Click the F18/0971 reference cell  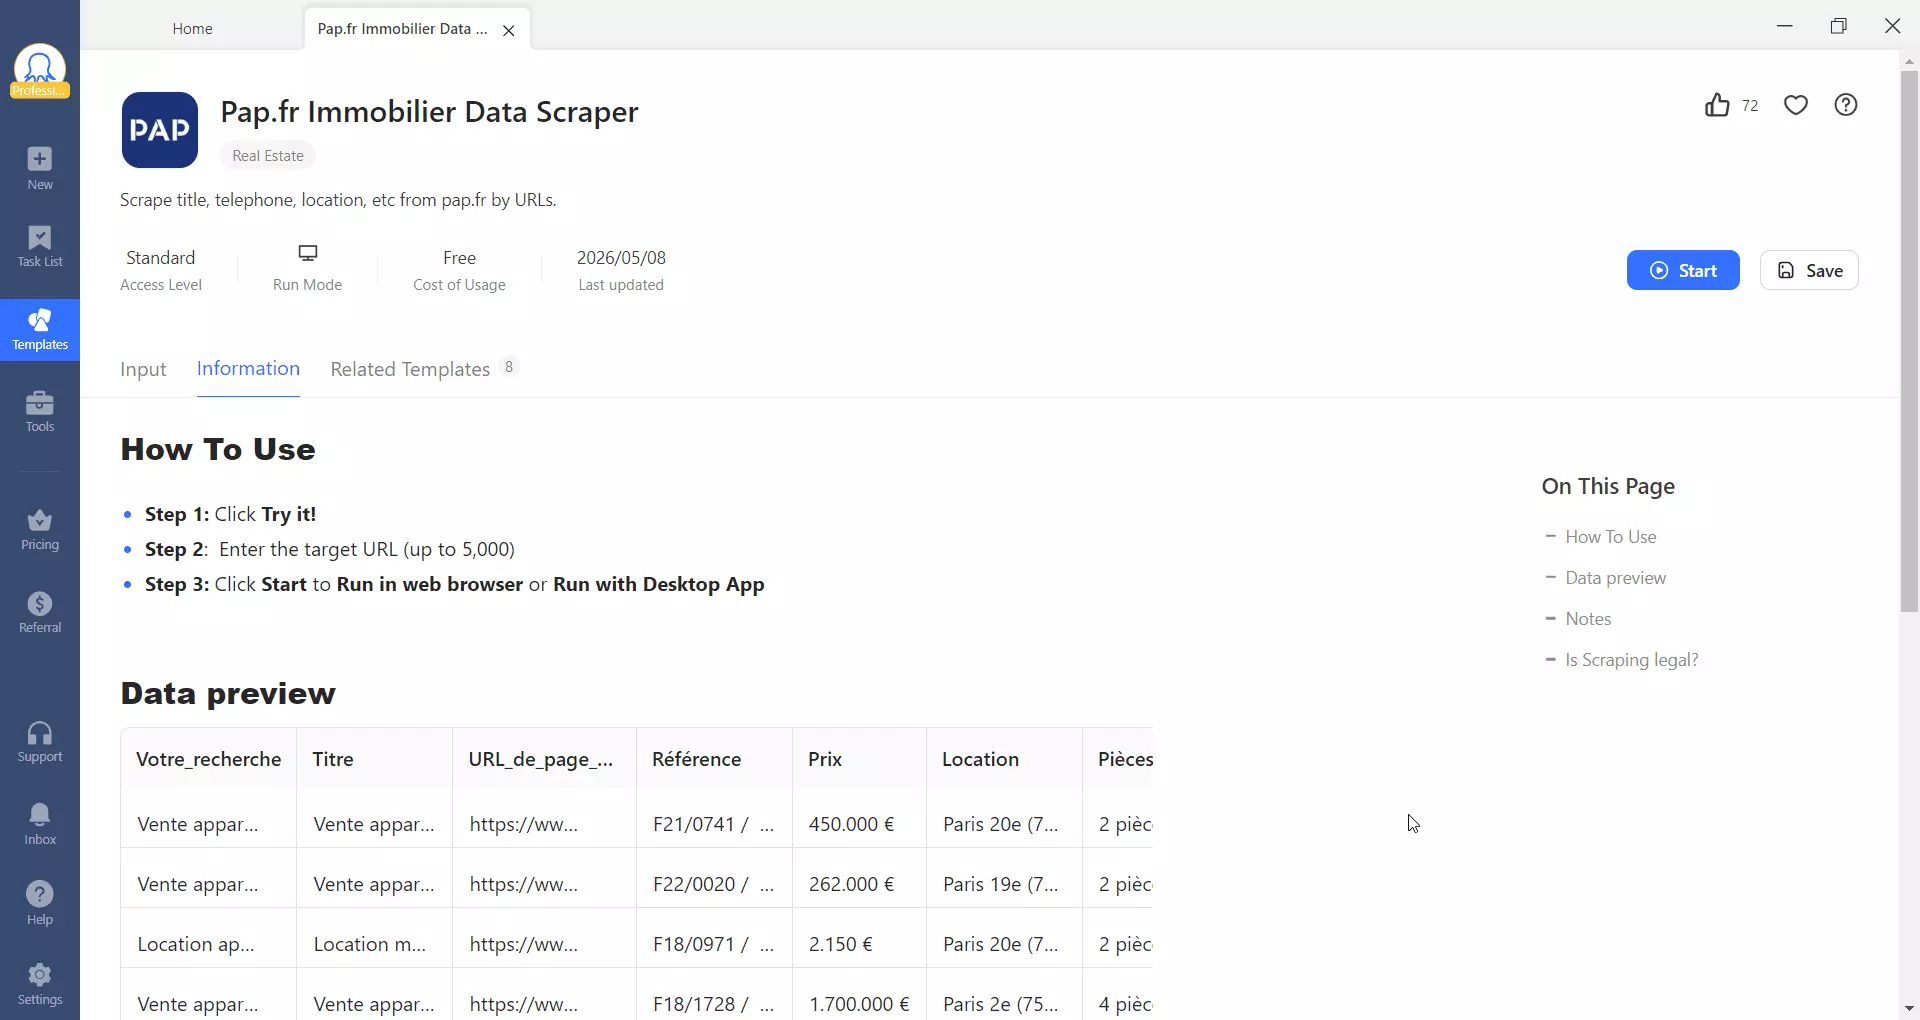[x=713, y=944]
